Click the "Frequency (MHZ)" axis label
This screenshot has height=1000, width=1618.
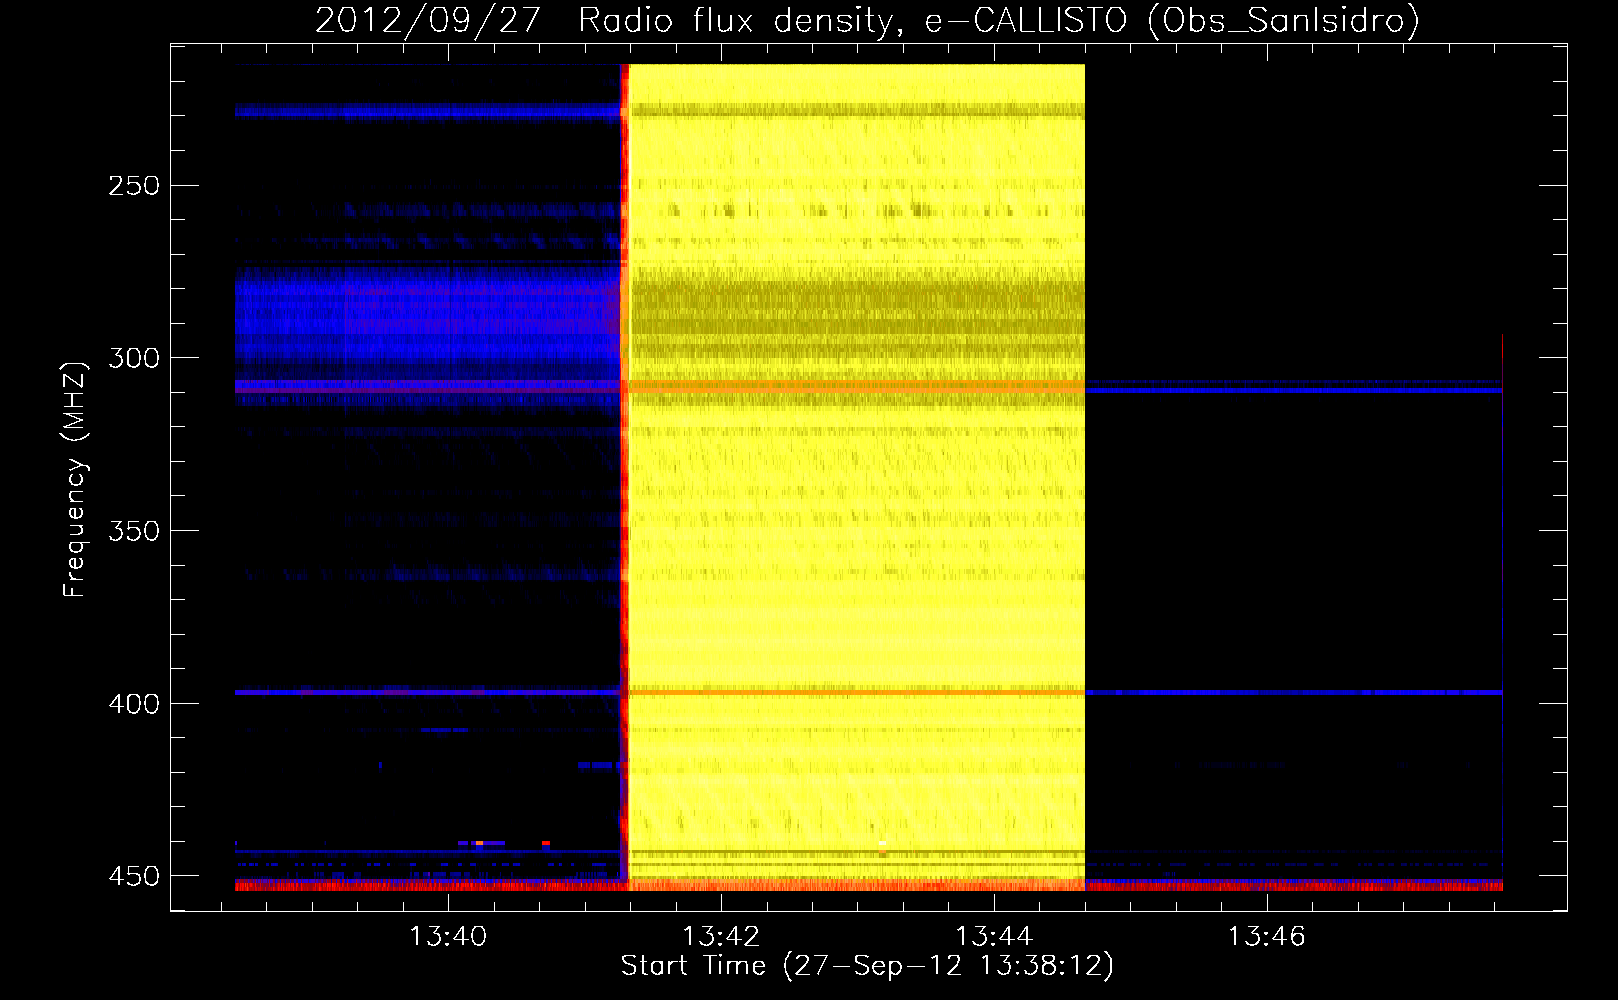point(75,479)
